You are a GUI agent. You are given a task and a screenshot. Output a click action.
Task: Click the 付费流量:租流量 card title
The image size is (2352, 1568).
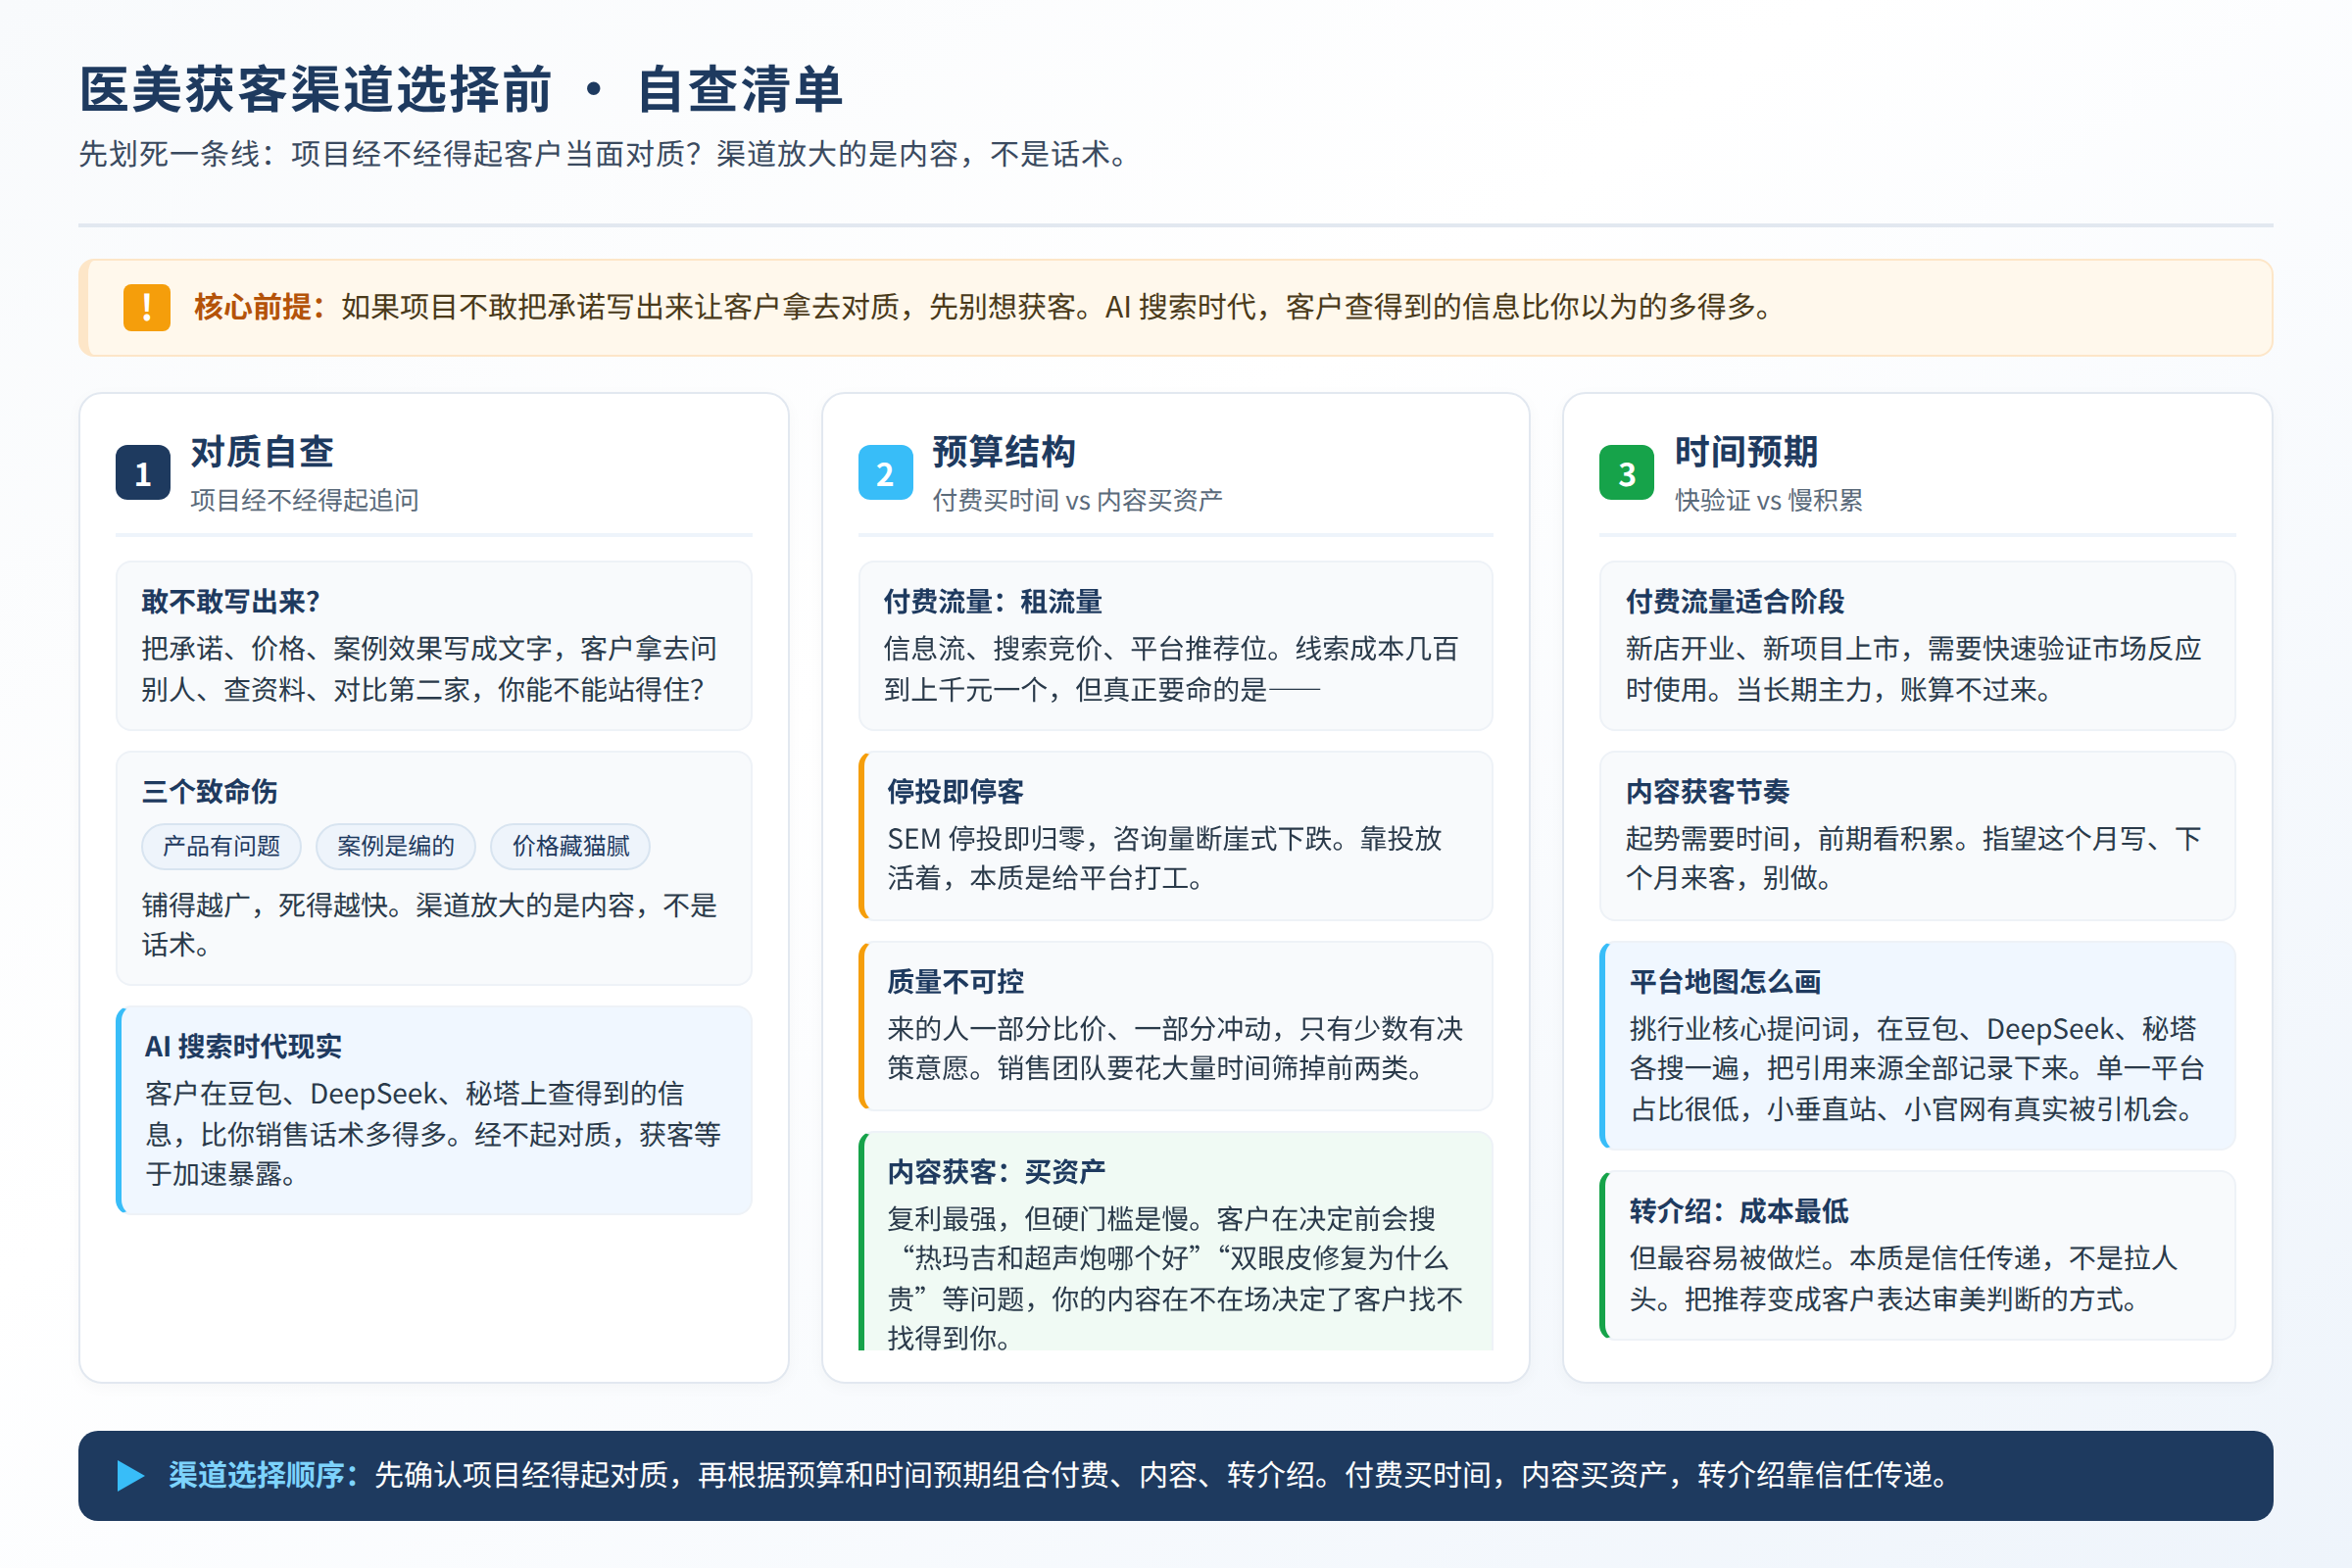[993, 602]
